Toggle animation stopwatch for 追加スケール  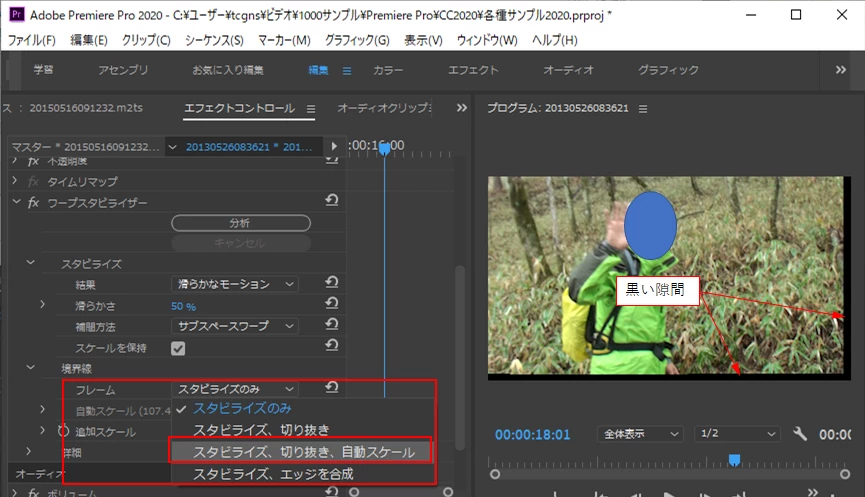coord(63,431)
